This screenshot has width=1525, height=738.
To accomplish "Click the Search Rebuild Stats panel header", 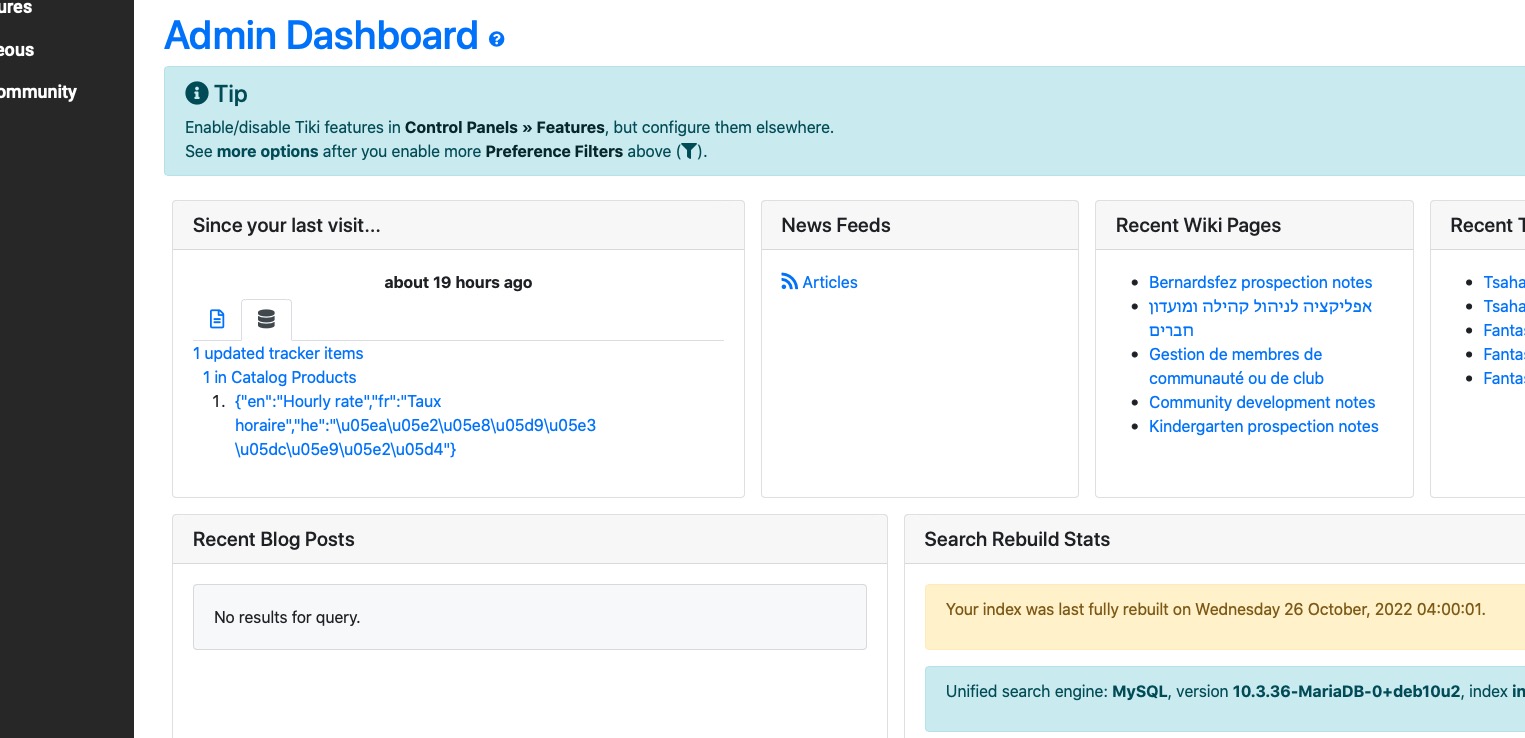I will pyautogui.click(x=1215, y=539).
